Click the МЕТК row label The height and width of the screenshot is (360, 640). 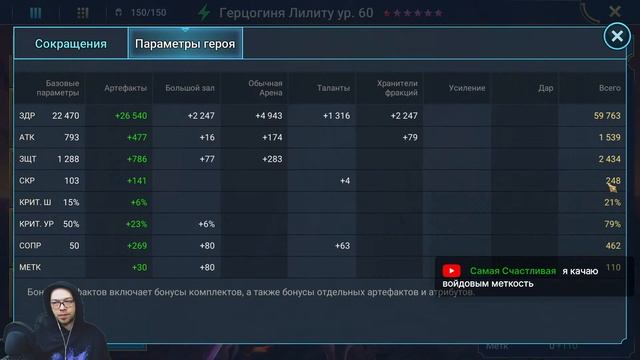click(x=30, y=267)
